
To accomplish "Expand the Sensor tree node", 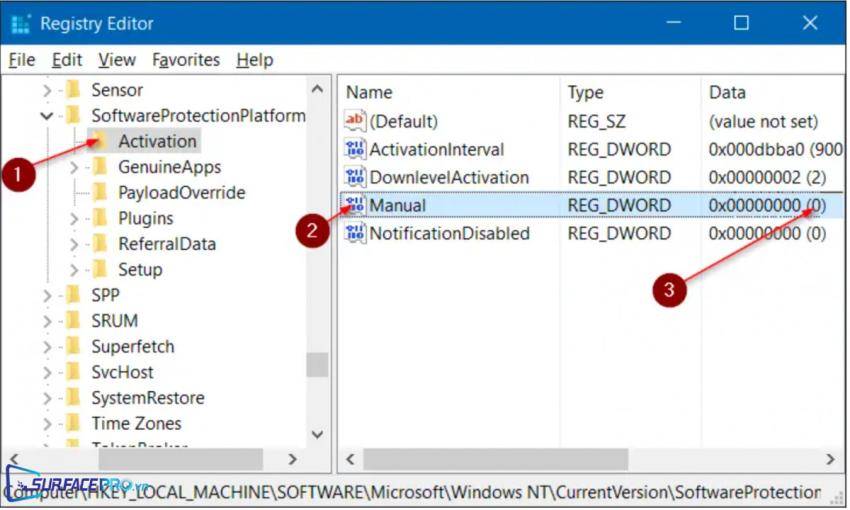I will pyautogui.click(x=47, y=90).
